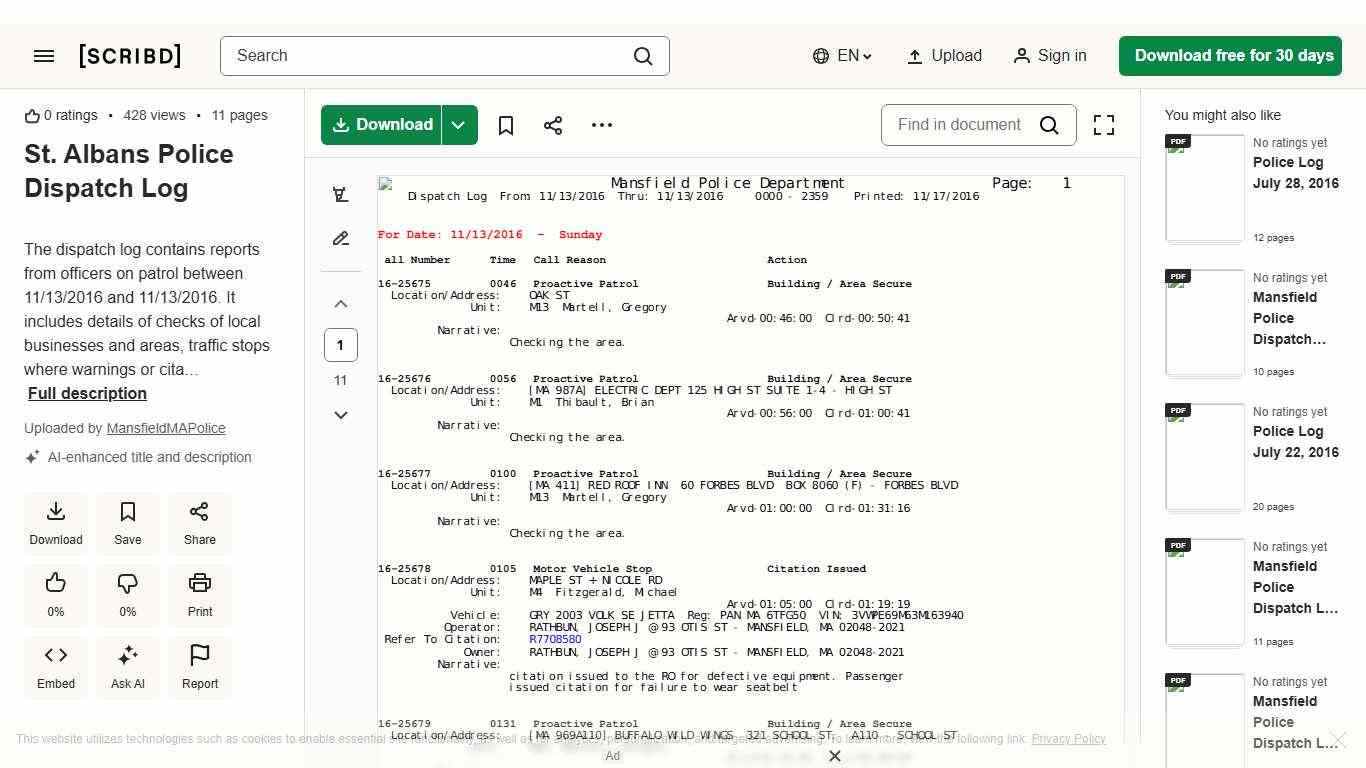This screenshot has width=1366, height=768.
Task: Select the annotation pencil tool beside the document
Action: pyautogui.click(x=341, y=238)
